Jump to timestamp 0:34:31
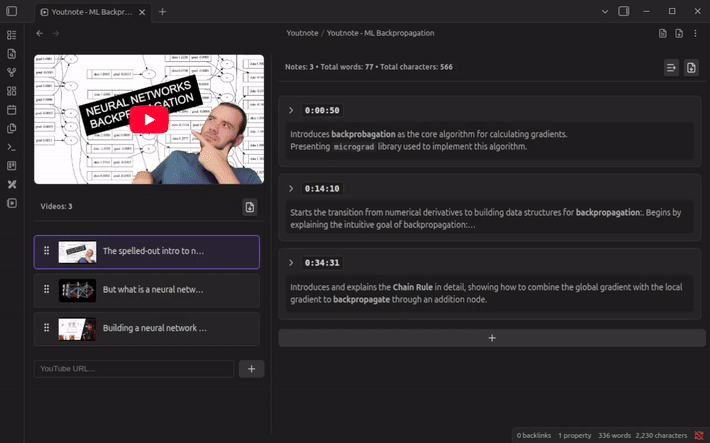 322,263
